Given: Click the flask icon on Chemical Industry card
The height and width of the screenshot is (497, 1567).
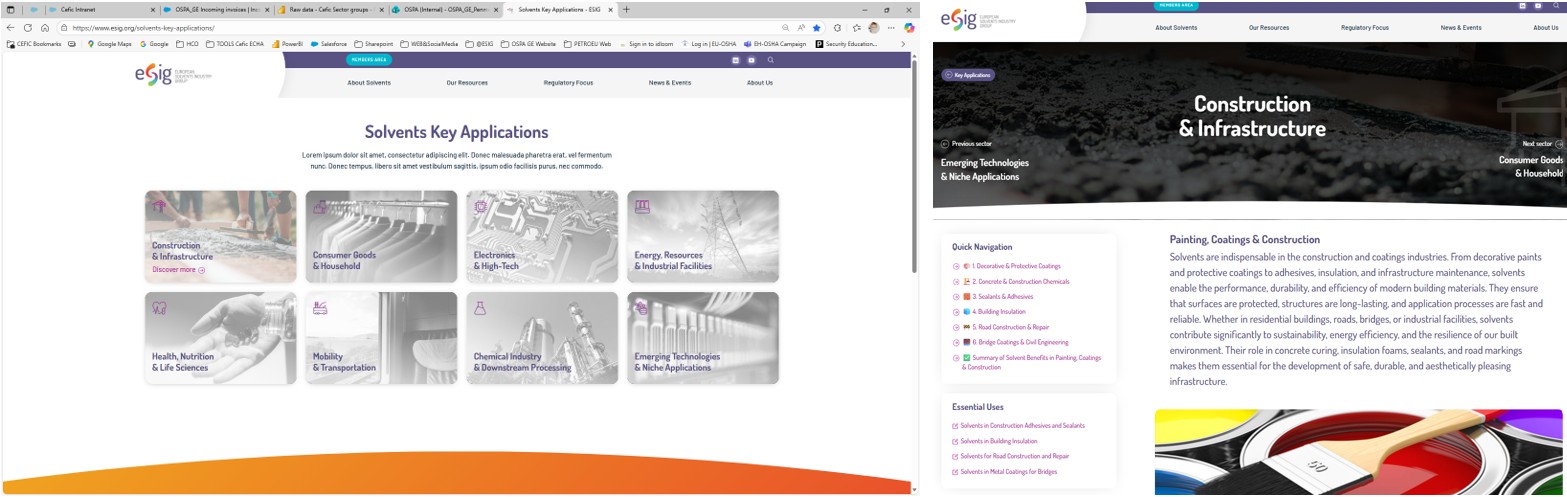Looking at the screenshot, I should (x=480, y=308).
